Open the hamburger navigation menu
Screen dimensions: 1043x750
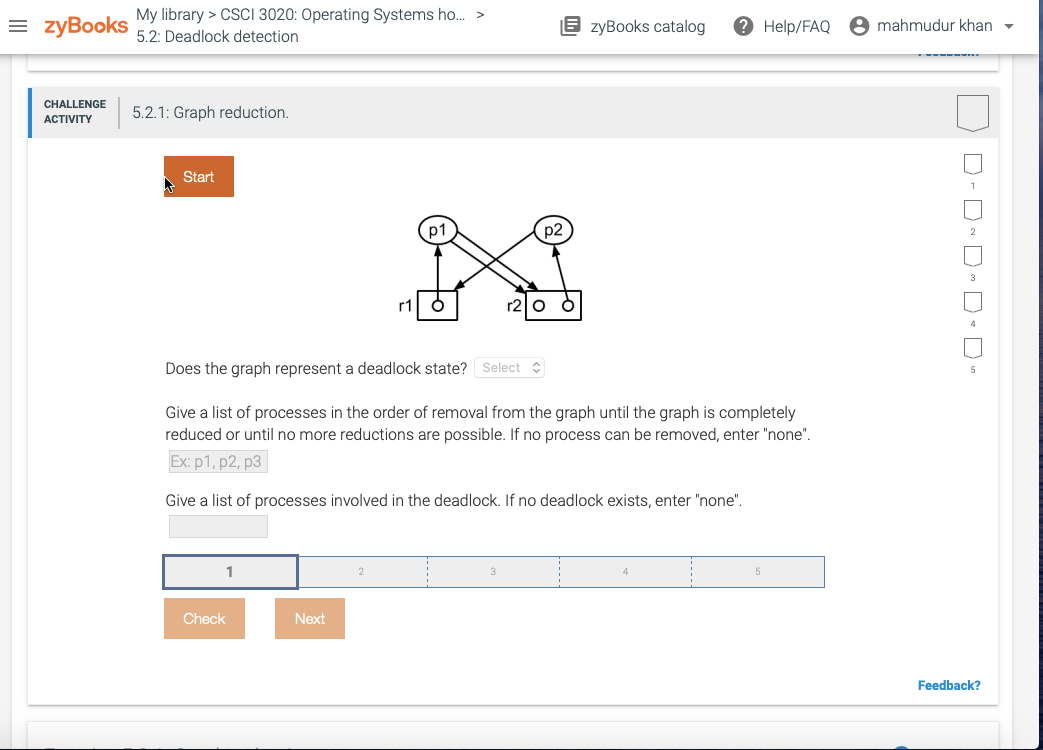[18, 26]
